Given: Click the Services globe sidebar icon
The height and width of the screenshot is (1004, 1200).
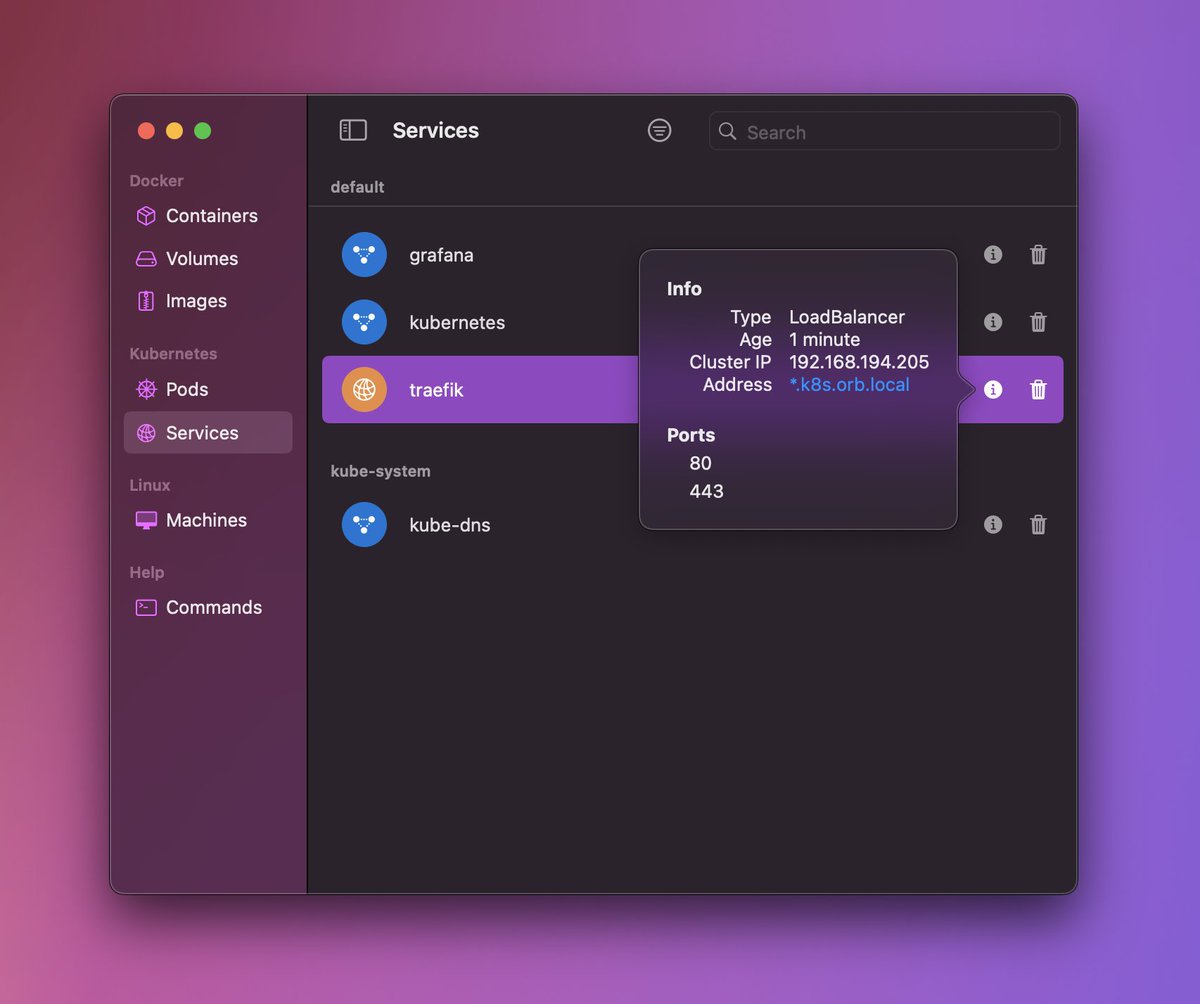Looking at the screenshot, I should click(x=146, y=433).
